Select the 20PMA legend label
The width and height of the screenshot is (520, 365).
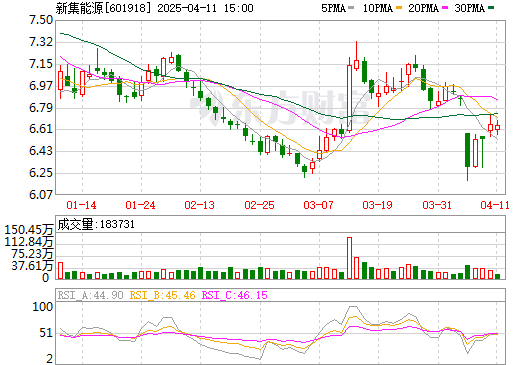423,8
